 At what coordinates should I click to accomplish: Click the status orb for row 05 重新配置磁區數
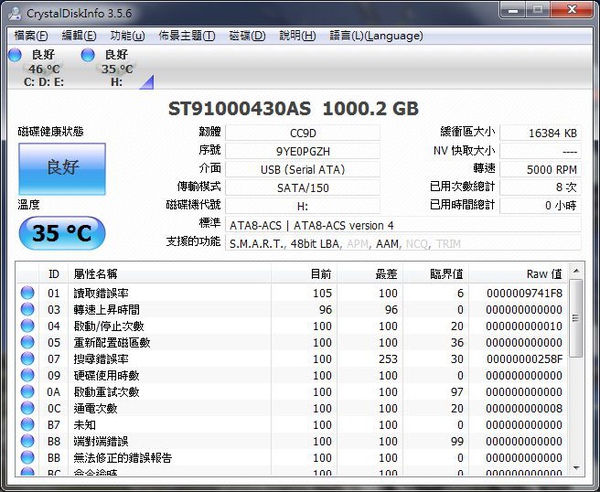click(x=27, y=342)
